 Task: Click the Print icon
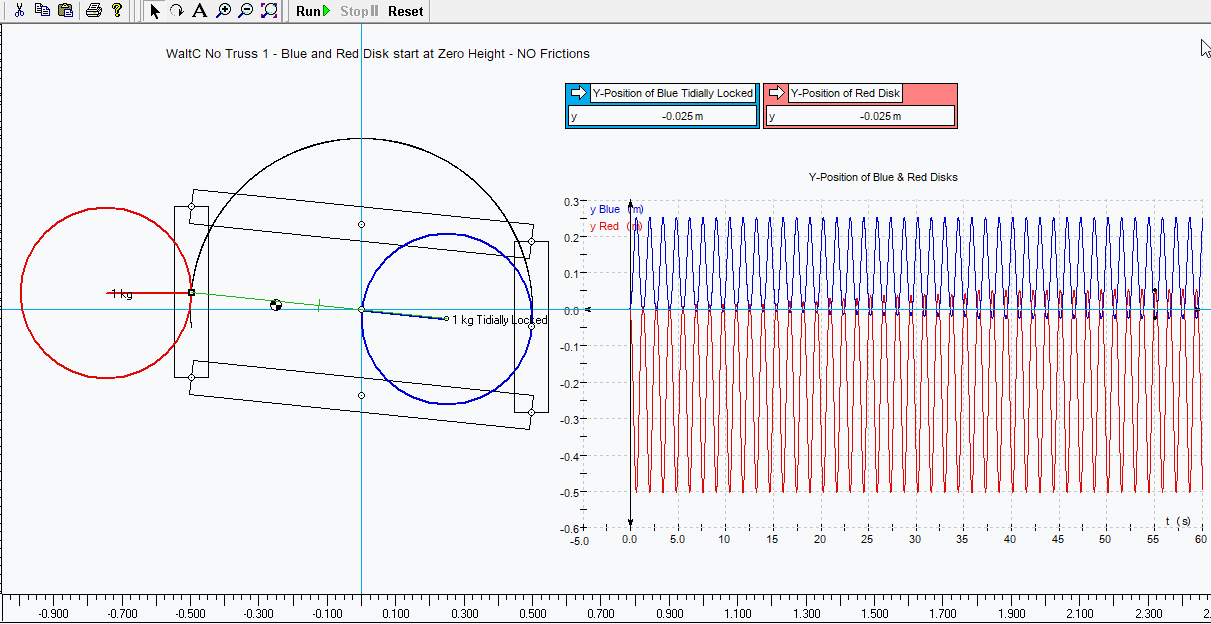94,11
